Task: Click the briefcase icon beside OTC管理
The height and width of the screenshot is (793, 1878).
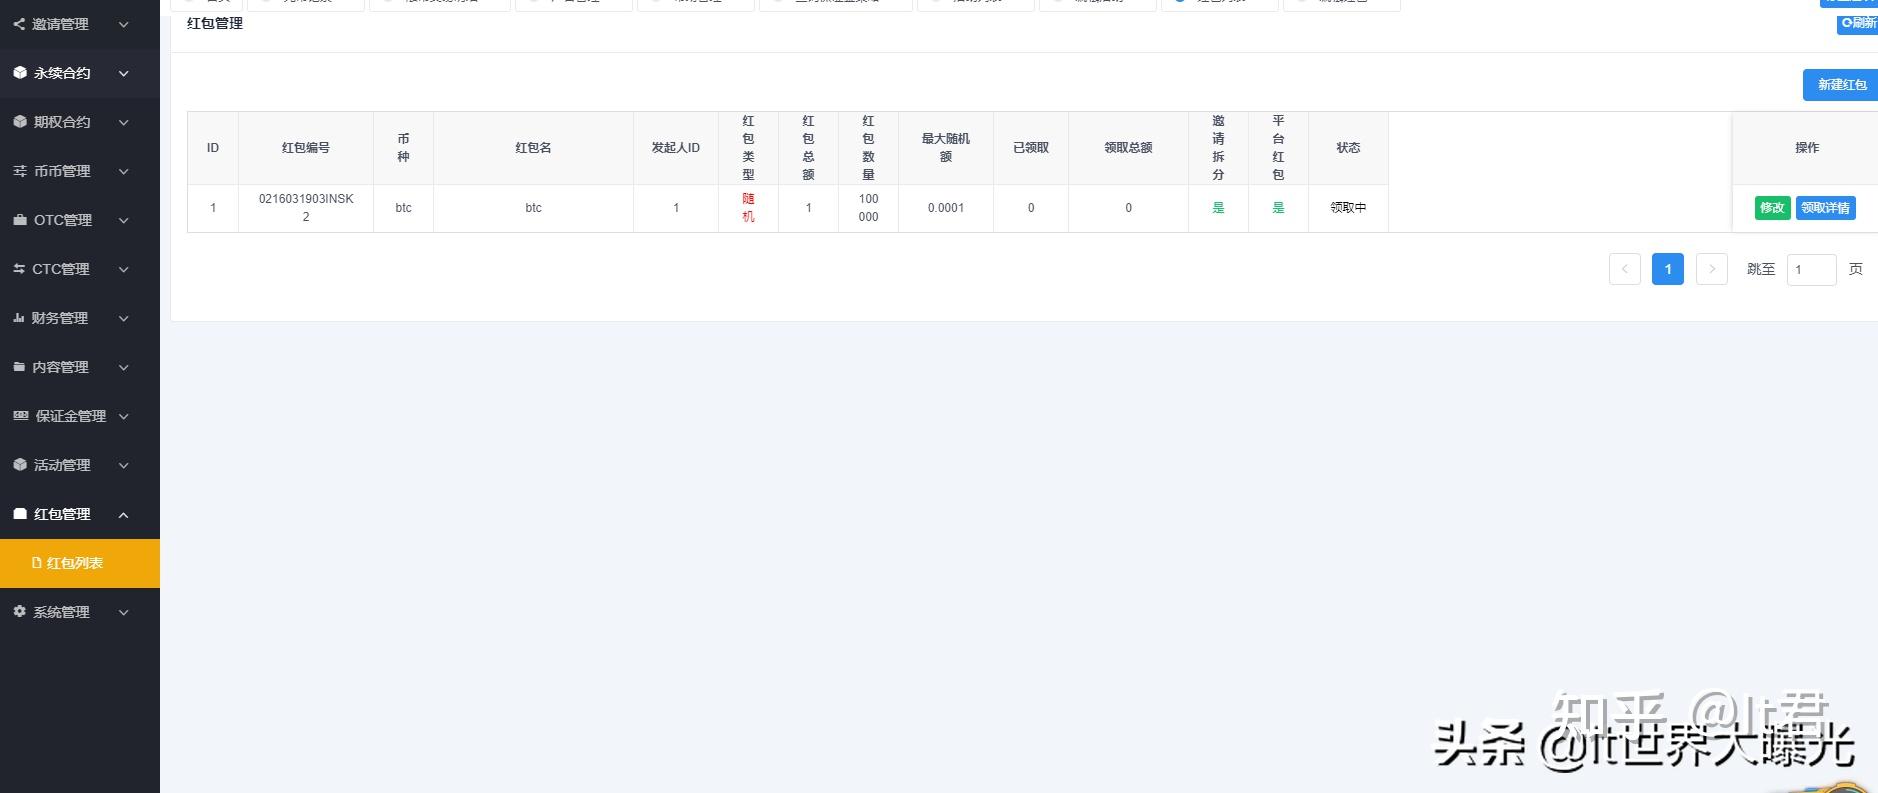Action: click(x=20, y=220)
